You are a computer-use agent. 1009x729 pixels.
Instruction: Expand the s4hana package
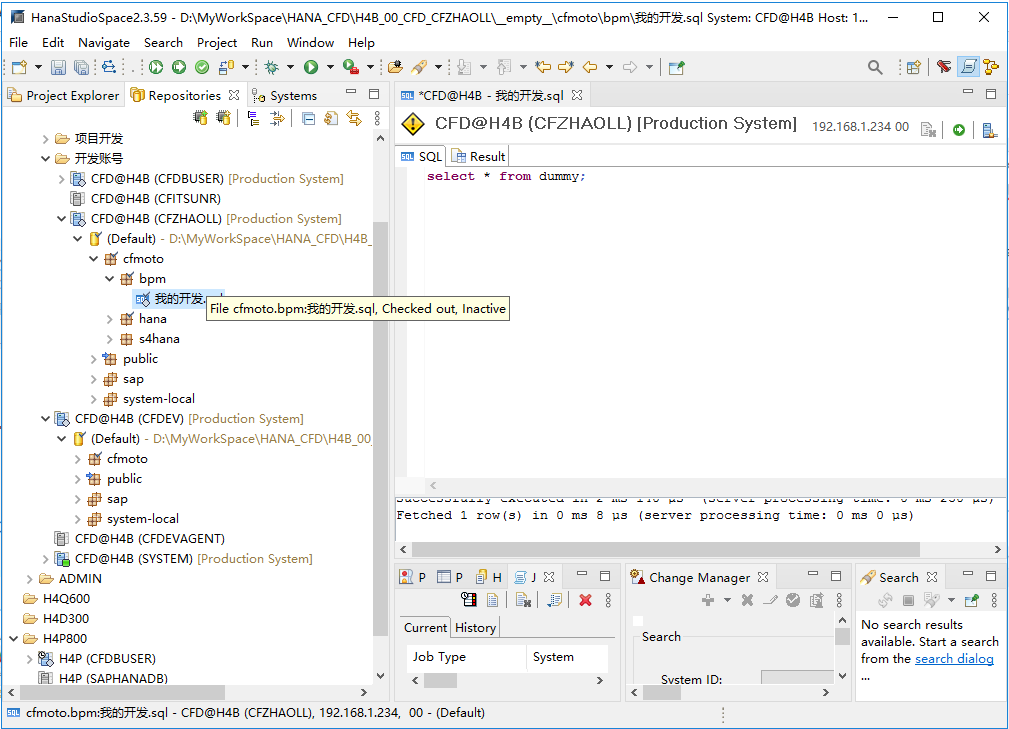pos(109,338)
